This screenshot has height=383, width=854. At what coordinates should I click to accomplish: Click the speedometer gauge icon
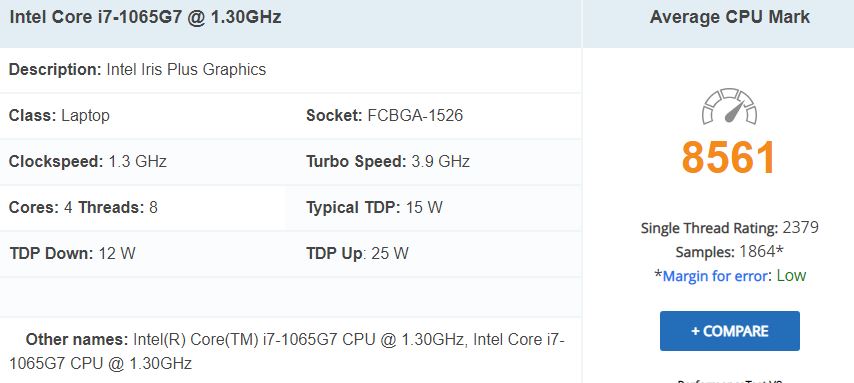729,107
